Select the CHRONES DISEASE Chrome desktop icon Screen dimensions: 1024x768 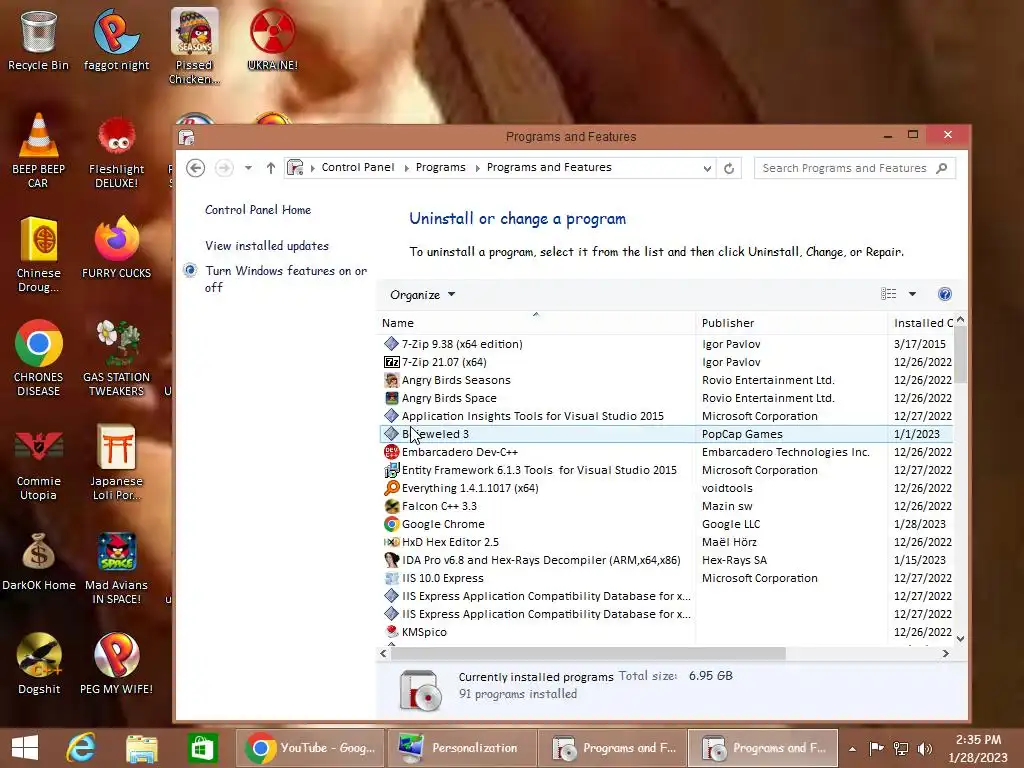pos(38,358)
